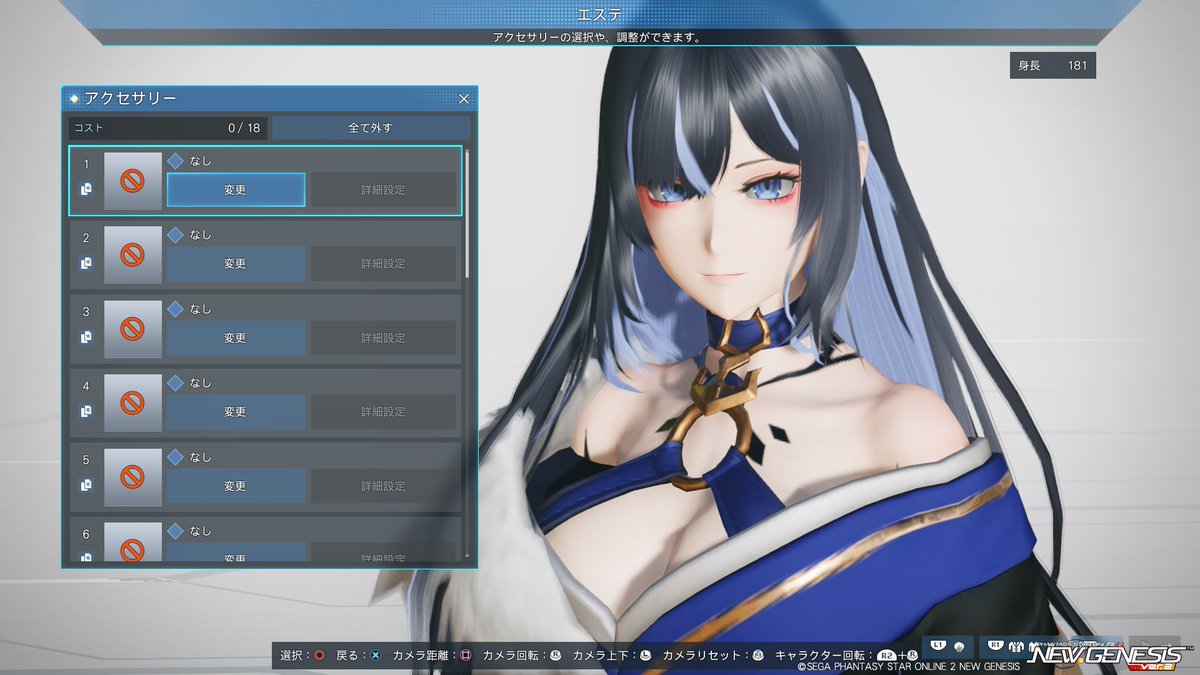Click the アクセサリー panel title
Viewport: 1200px width, 675px height.
[130, 98]
